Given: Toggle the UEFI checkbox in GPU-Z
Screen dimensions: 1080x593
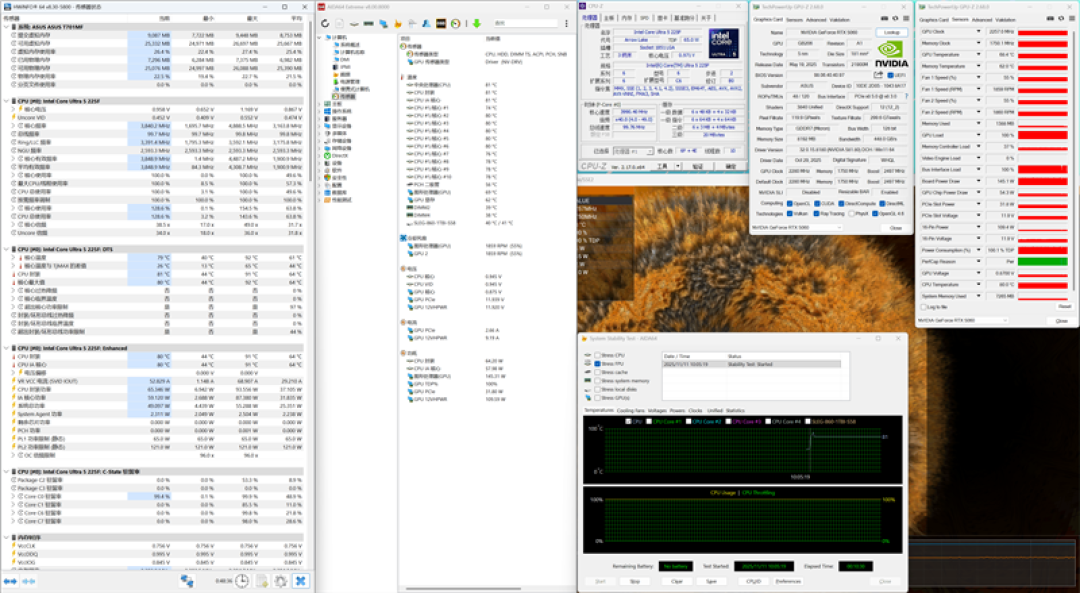Looking at the screenshot, I should pyautogui.click(x=891, y=75).
